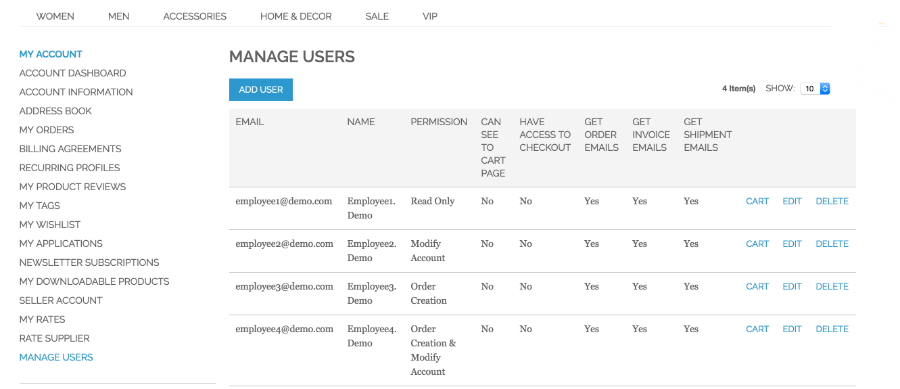View cart for employee1@demo.com
Viewport: 900px width, 389px height.
(x=757, y=201)
